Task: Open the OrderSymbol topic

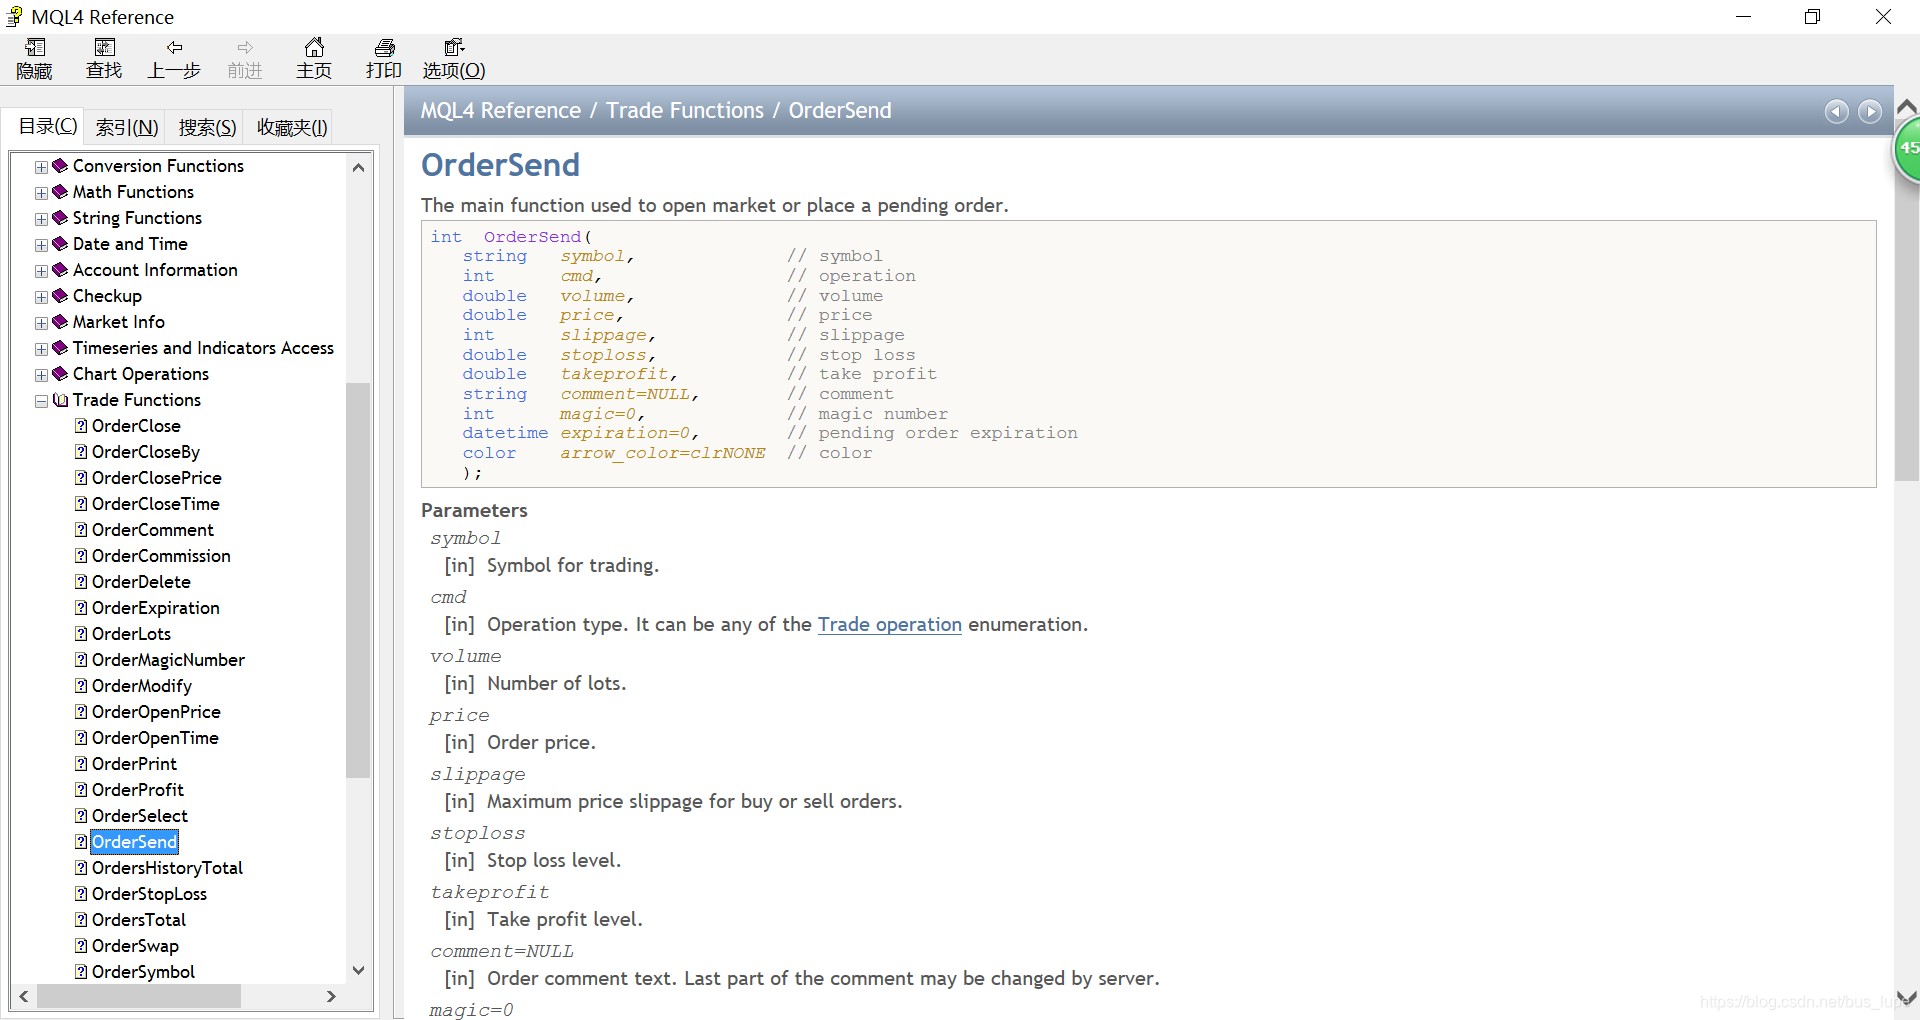Action: 143,972
